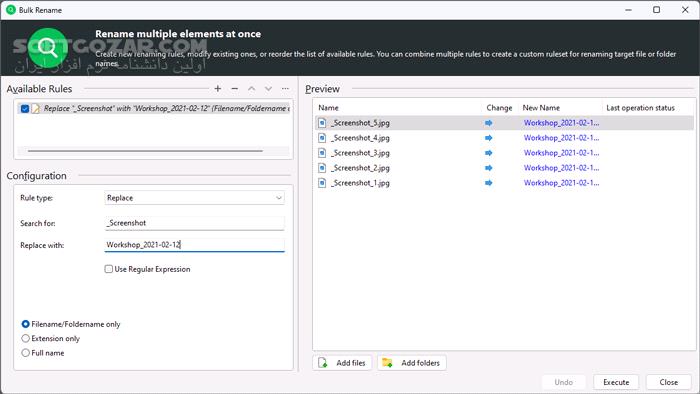Open the Rule type dropdown
Screen dimensions: 700x394
point(194,198)
